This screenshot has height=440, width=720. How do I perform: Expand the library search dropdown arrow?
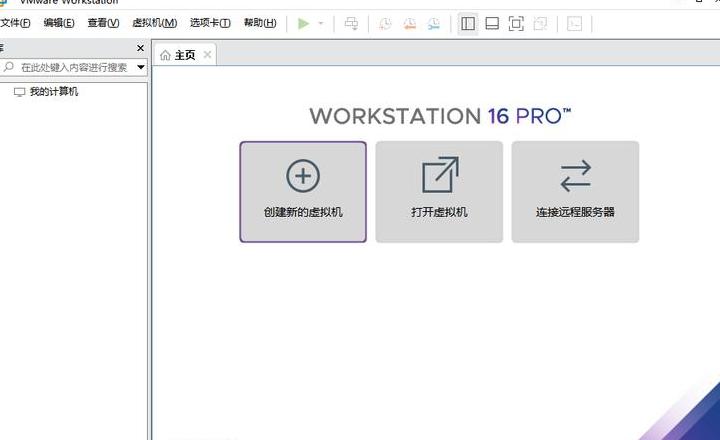coord(141,68)
